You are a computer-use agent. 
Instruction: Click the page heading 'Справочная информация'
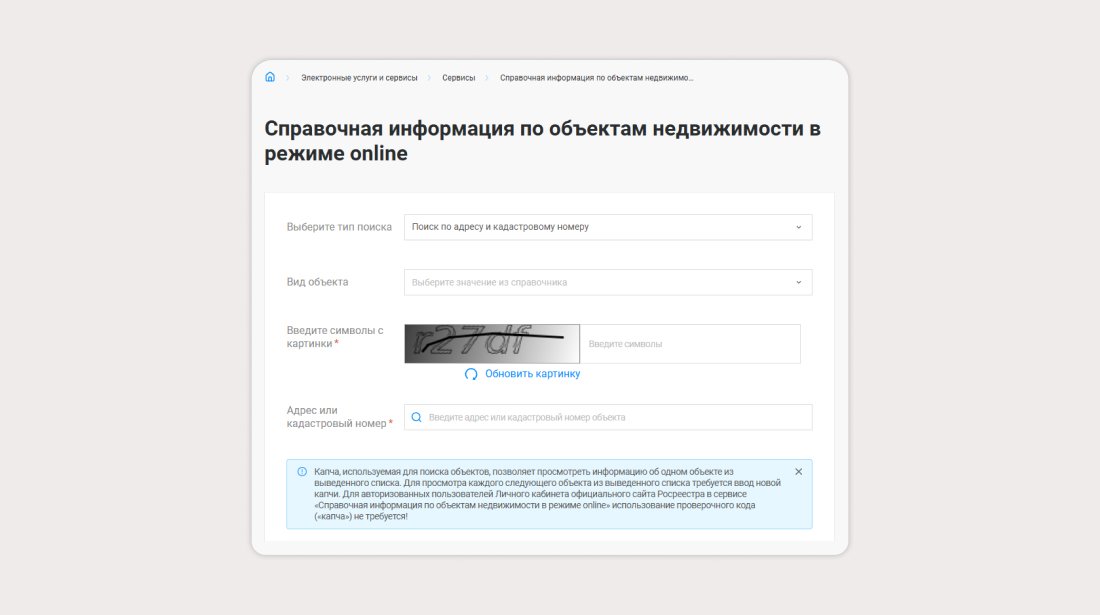click(542, 141)
